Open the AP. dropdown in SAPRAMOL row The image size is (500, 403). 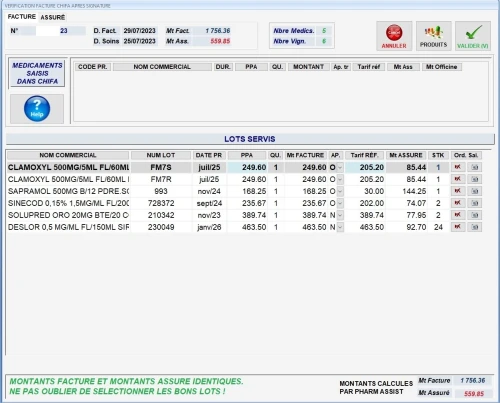340,191
